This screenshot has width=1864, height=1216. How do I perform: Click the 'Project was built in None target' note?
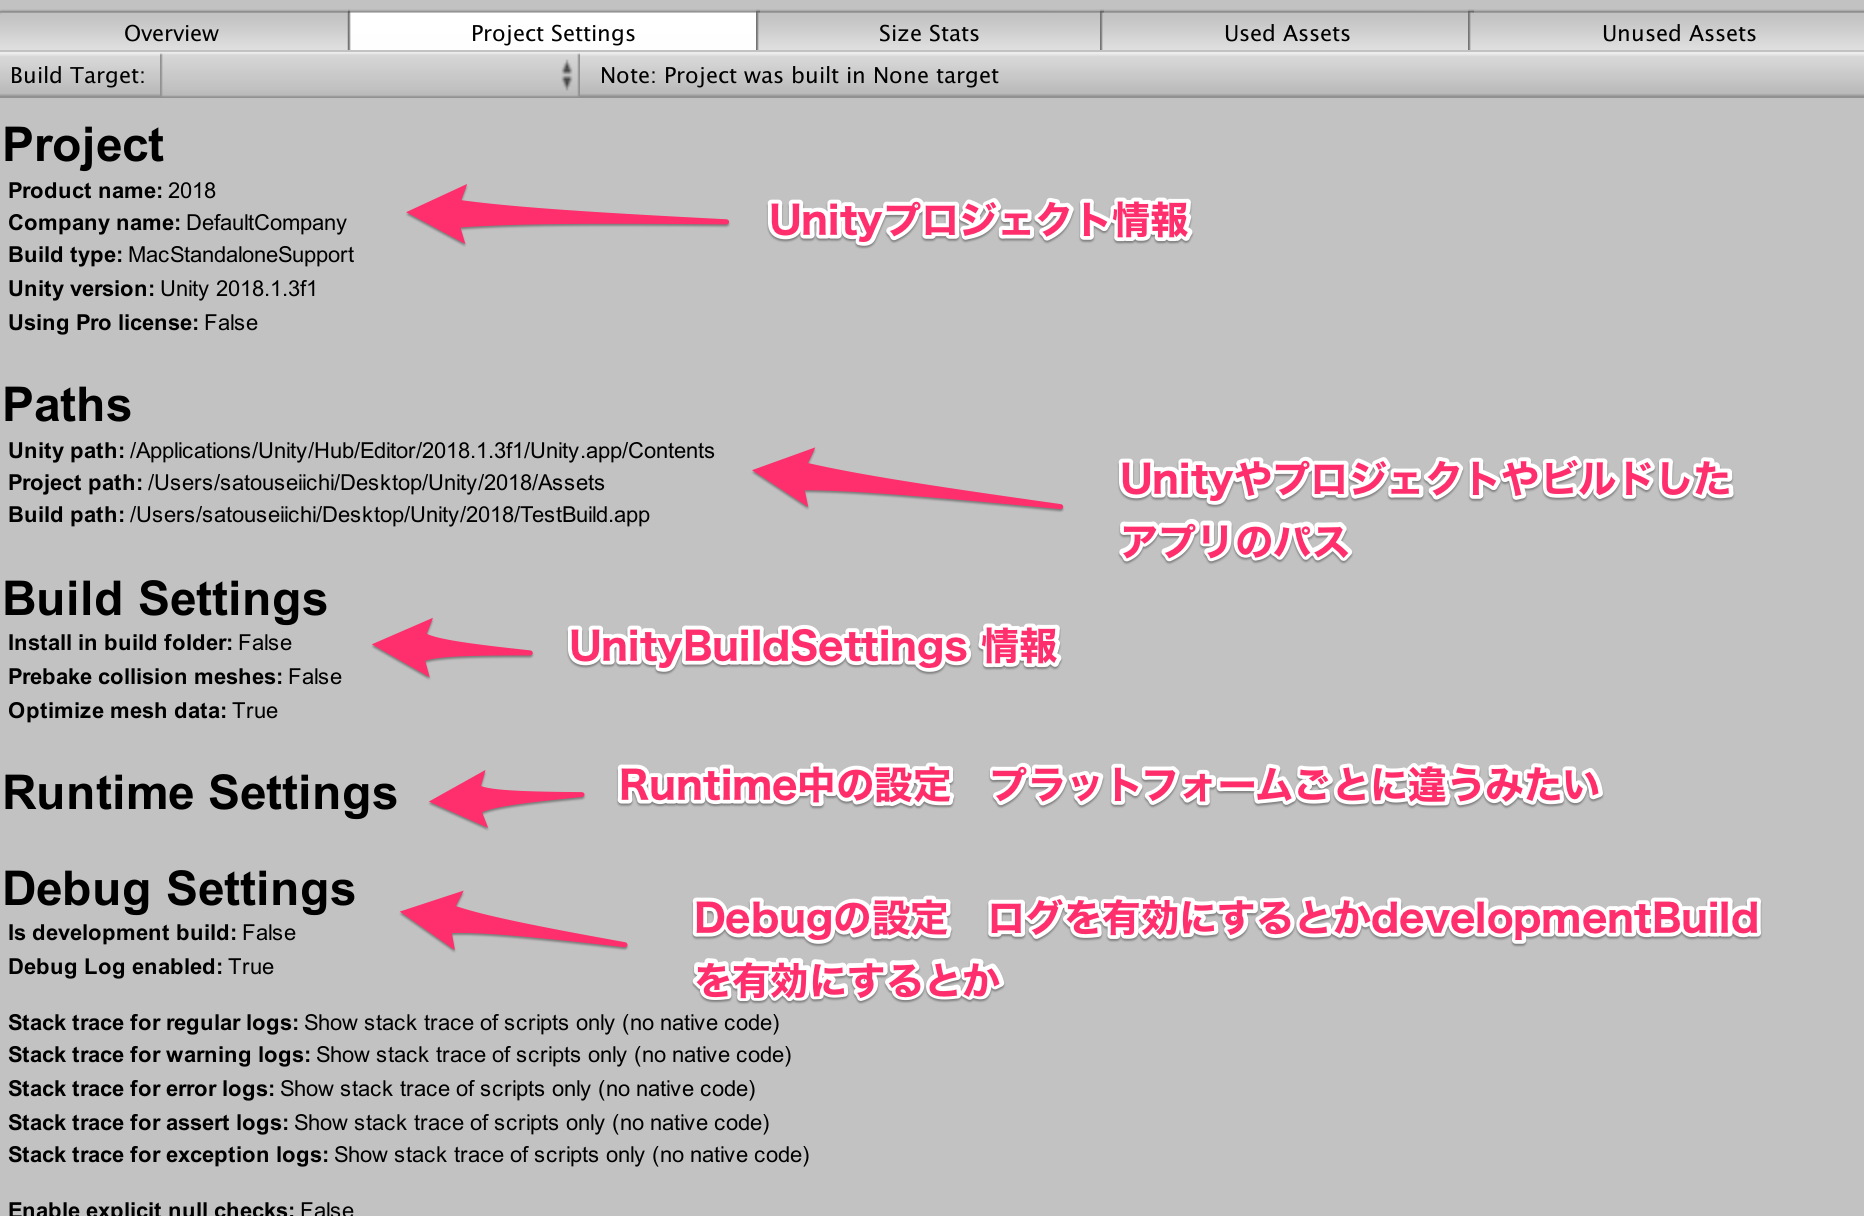click(x=799, y=75)
